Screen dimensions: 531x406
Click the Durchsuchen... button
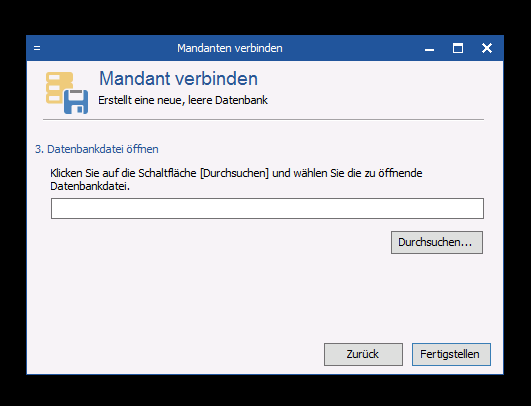pyautogui.click(x=437, y=242)
